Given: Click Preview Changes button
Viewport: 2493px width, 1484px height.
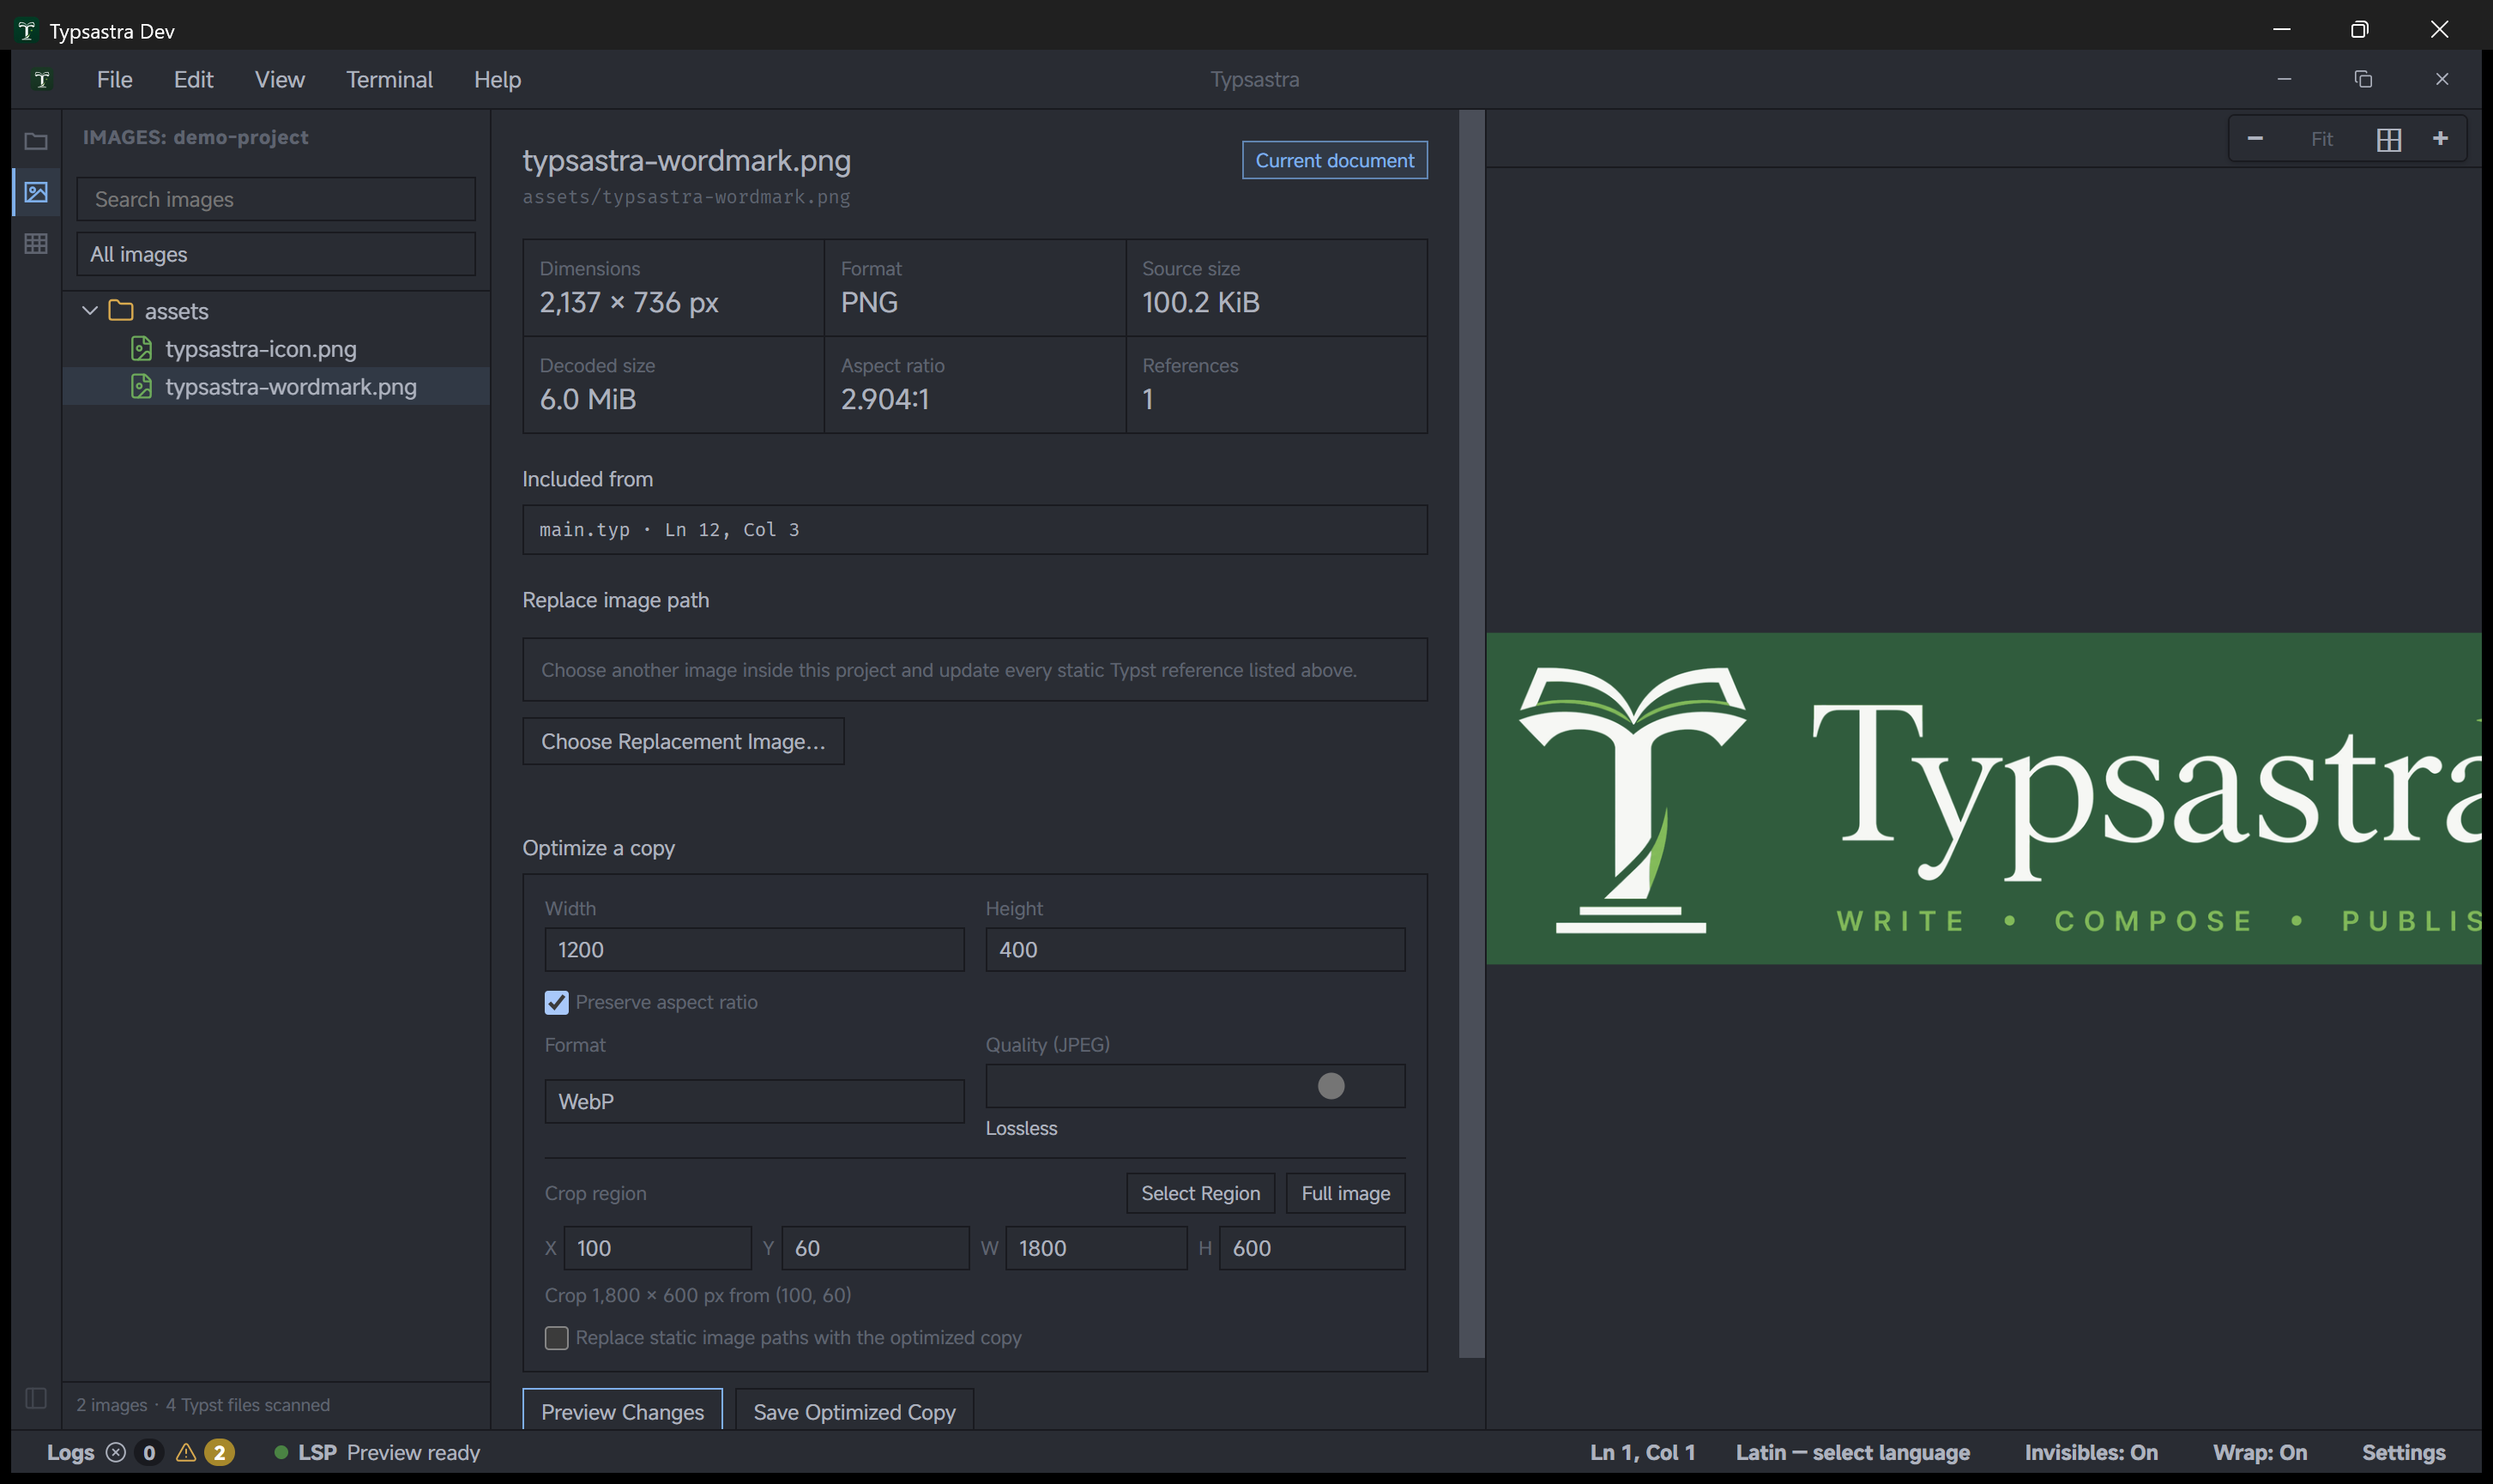Looking at the screenshot, I should point(622,1410).
